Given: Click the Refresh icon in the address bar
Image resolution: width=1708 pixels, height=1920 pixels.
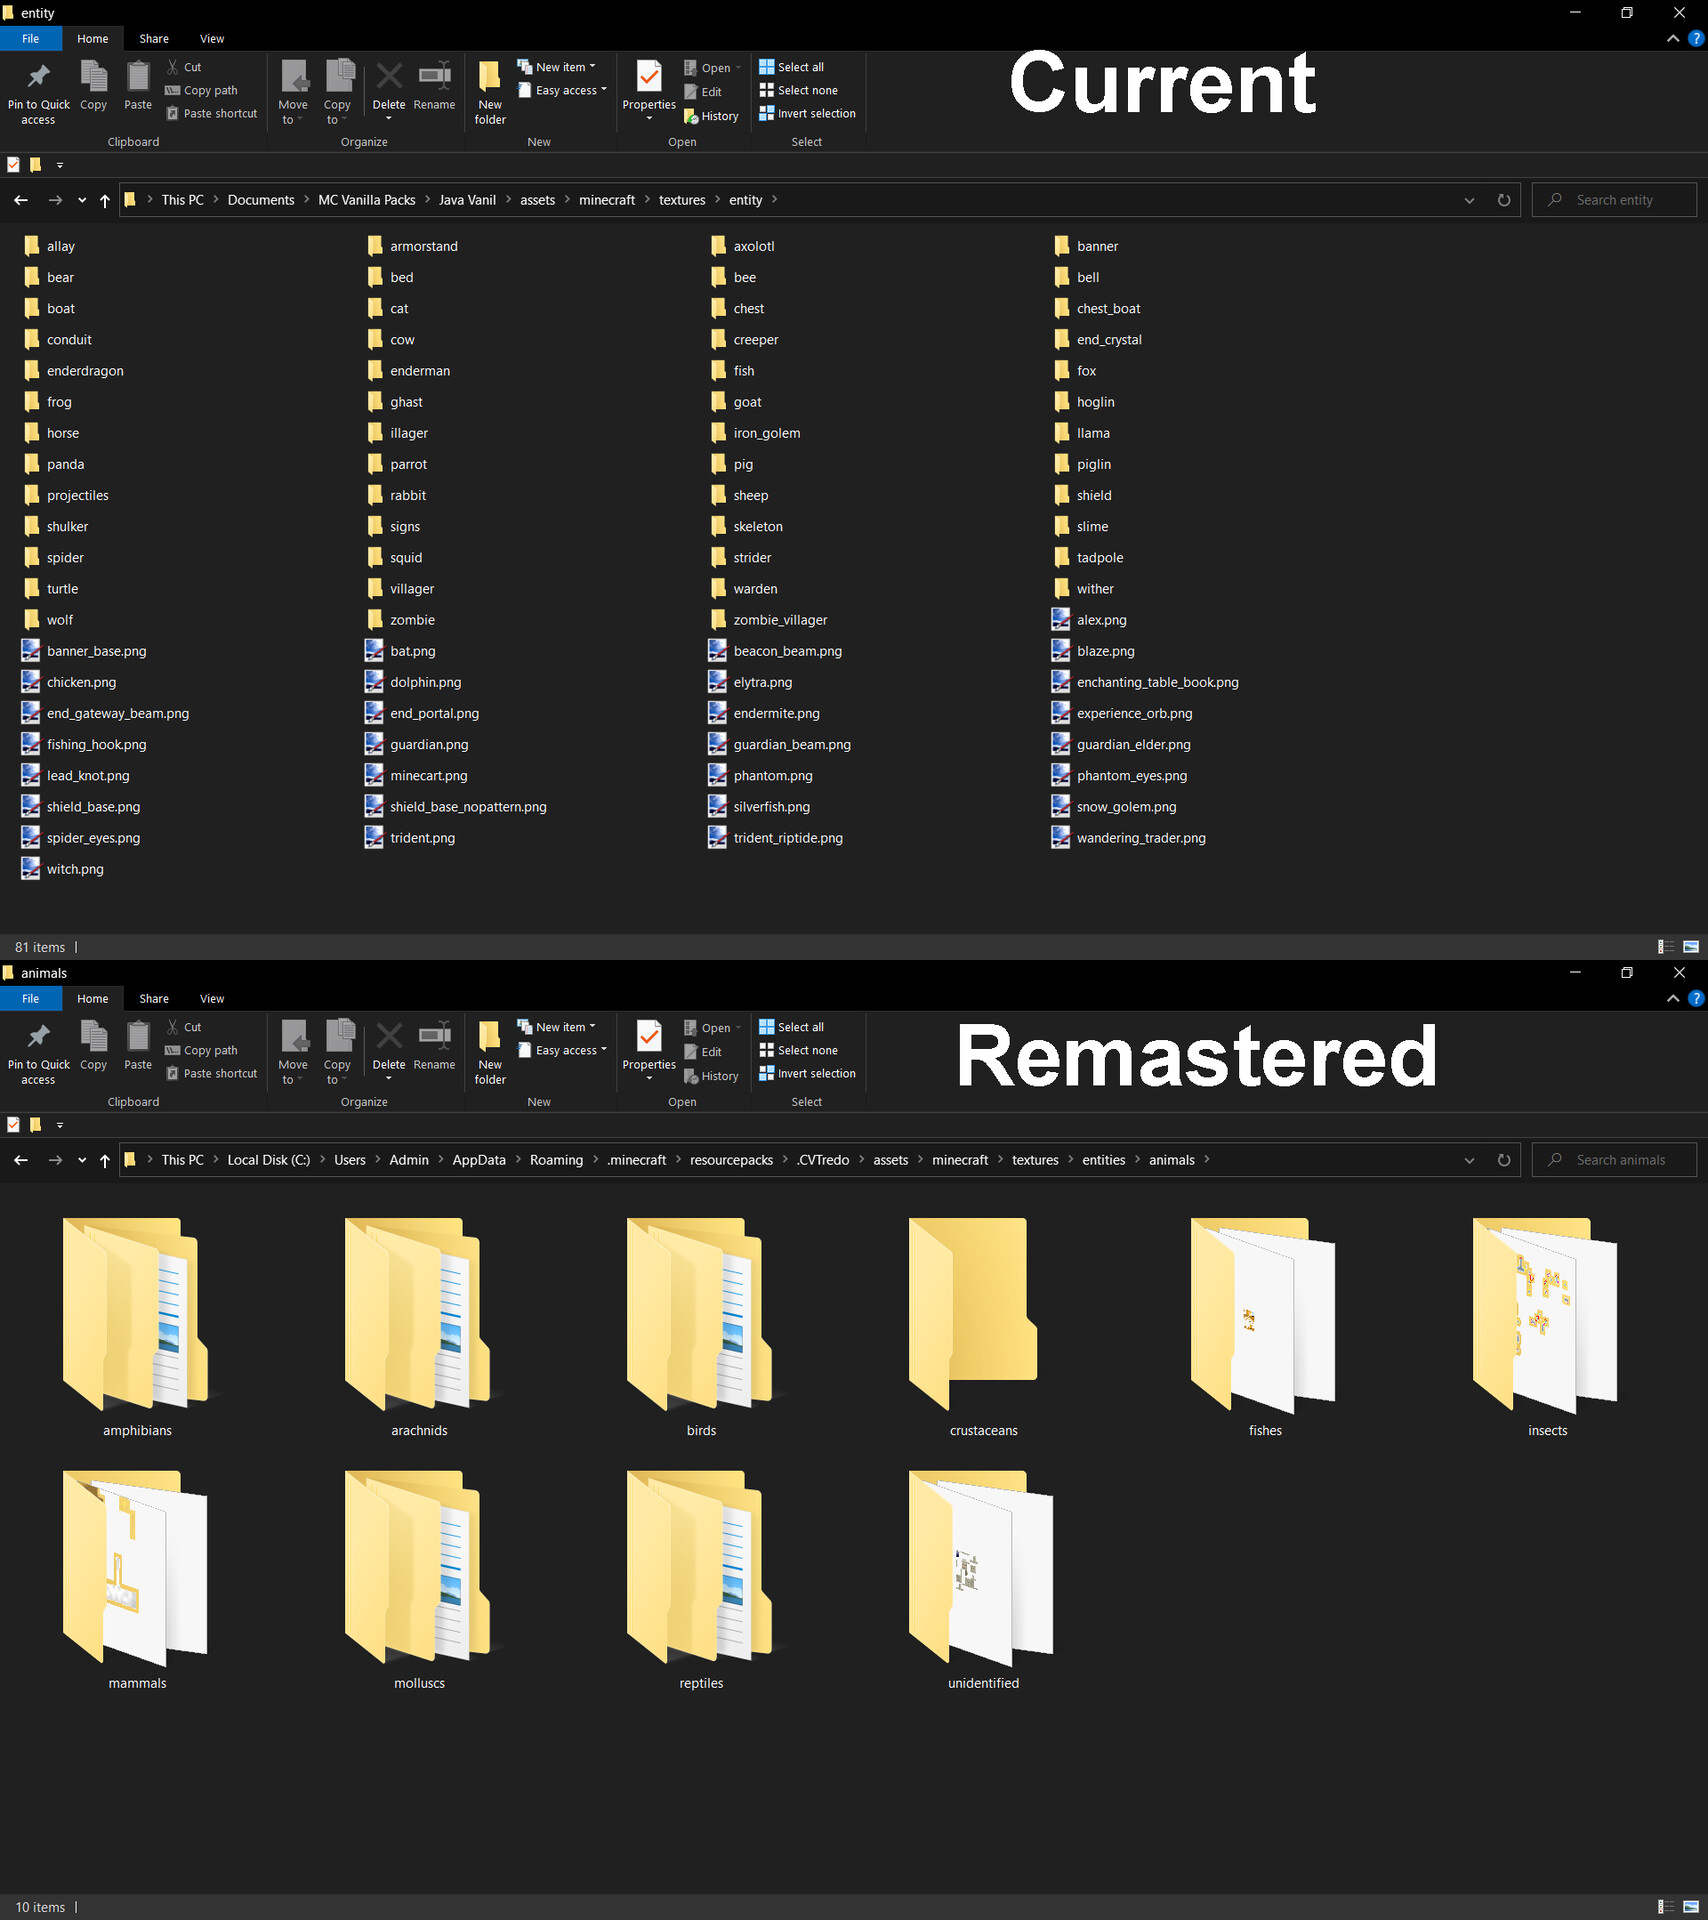Looking at the screenshot, I should tap(1504, 199).
